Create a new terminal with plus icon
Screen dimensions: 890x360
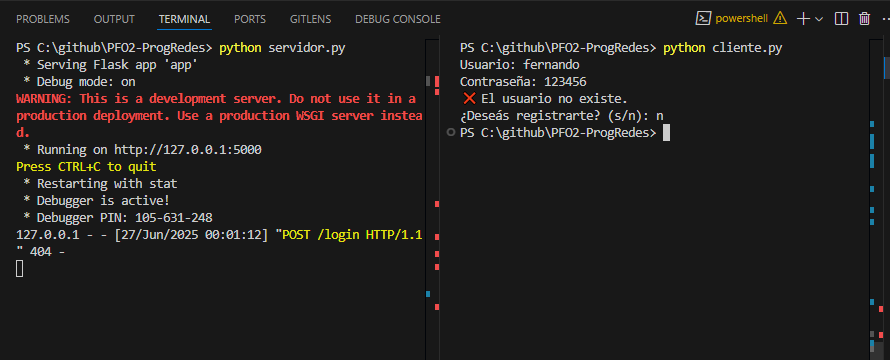pos(803,19)
